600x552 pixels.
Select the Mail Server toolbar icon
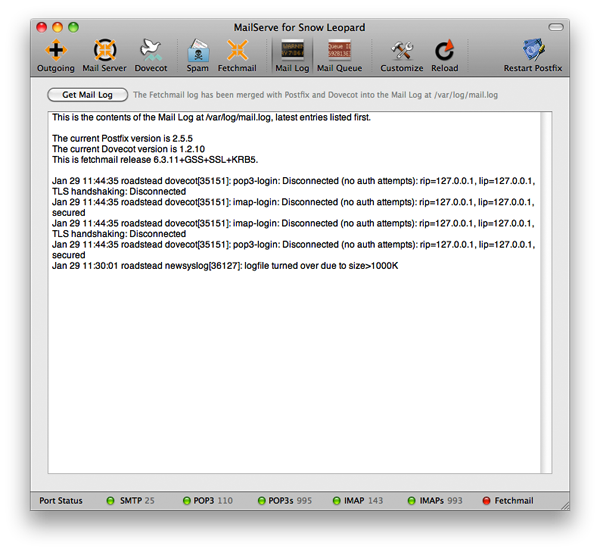point(105,55)
